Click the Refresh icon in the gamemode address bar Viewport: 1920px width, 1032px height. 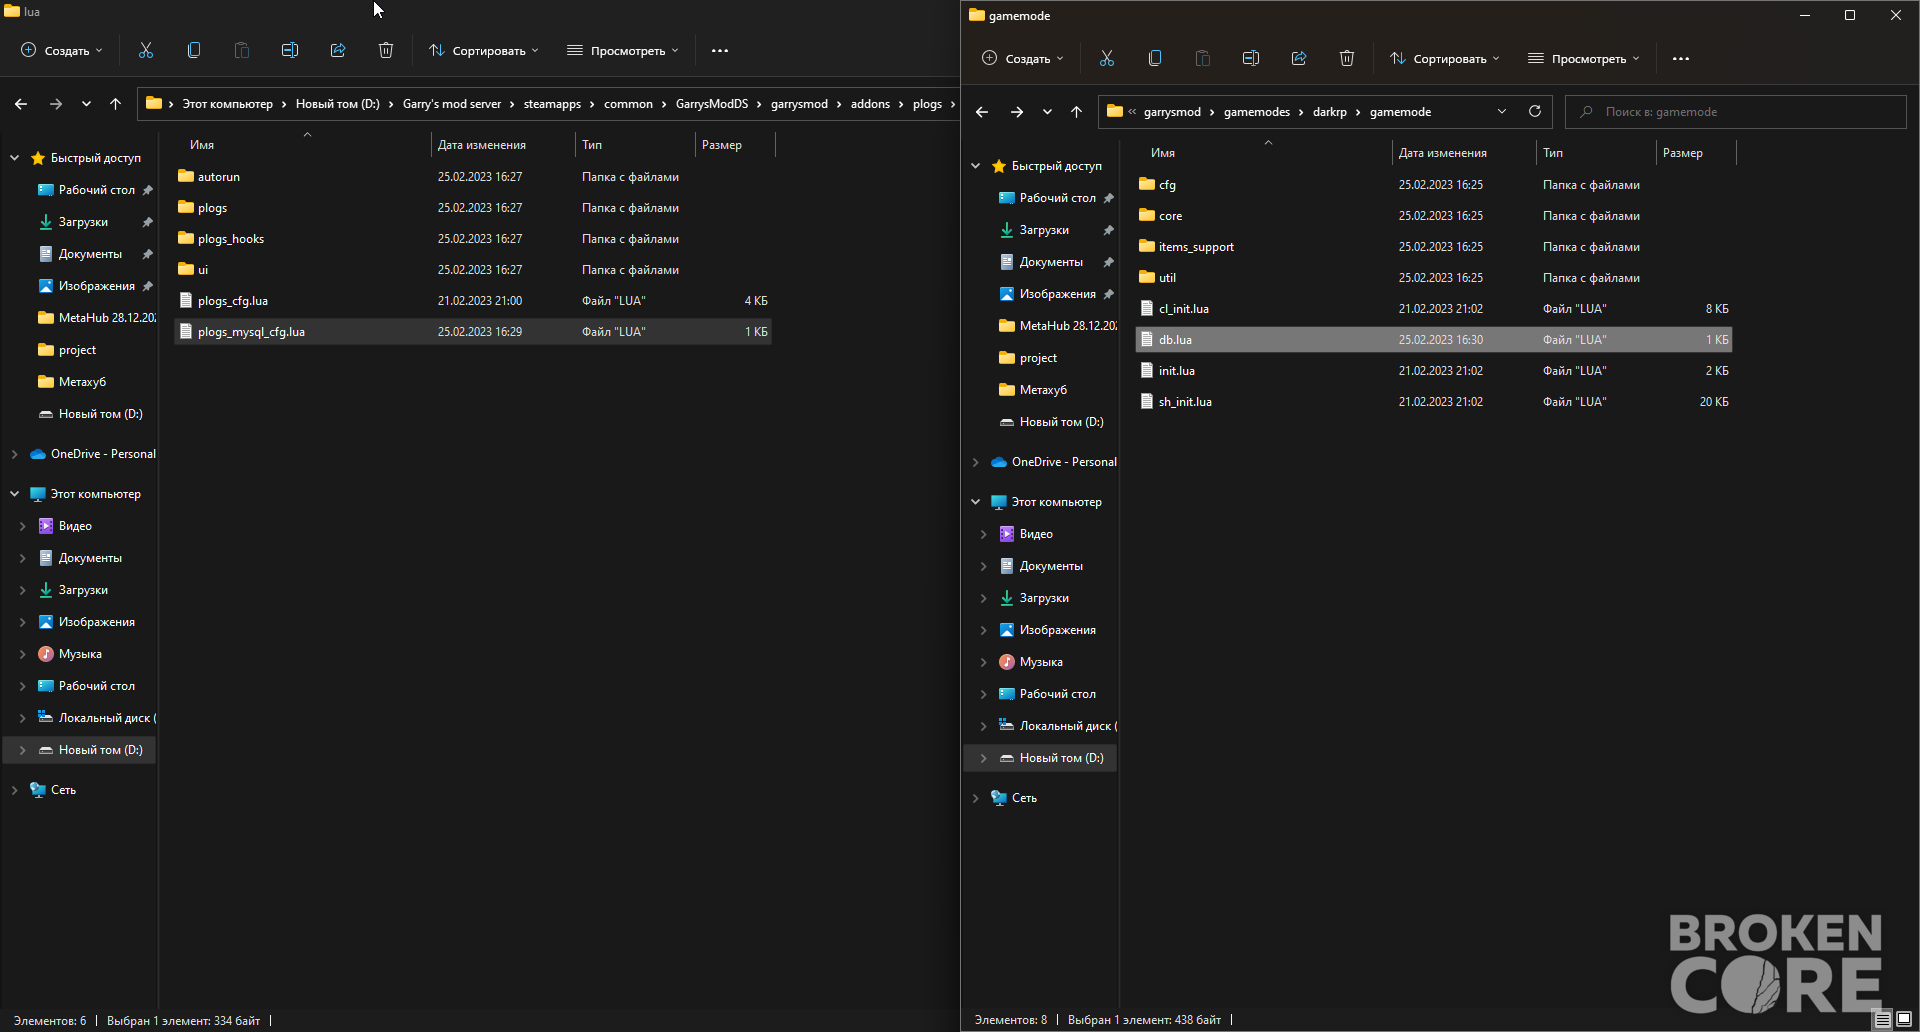tap(1535, 111)
